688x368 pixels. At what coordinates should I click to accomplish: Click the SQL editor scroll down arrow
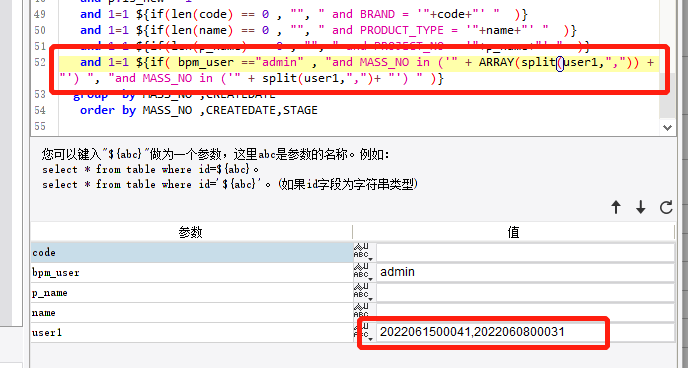(667, 128)
